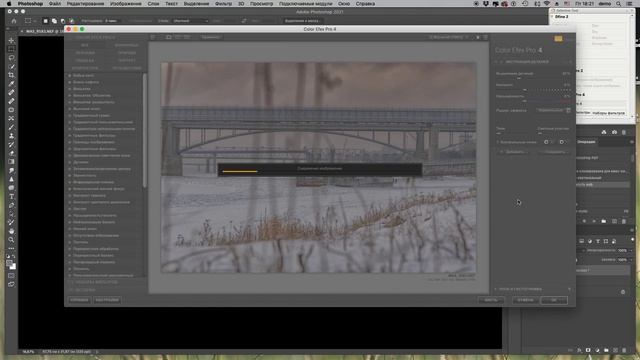This screenshot has width=640, height=360.
Task: Click filter list vertical scrollbar
Action: point(144,131)
